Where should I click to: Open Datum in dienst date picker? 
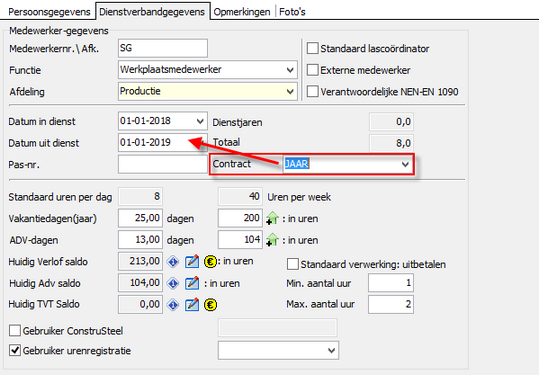point(200,121)
